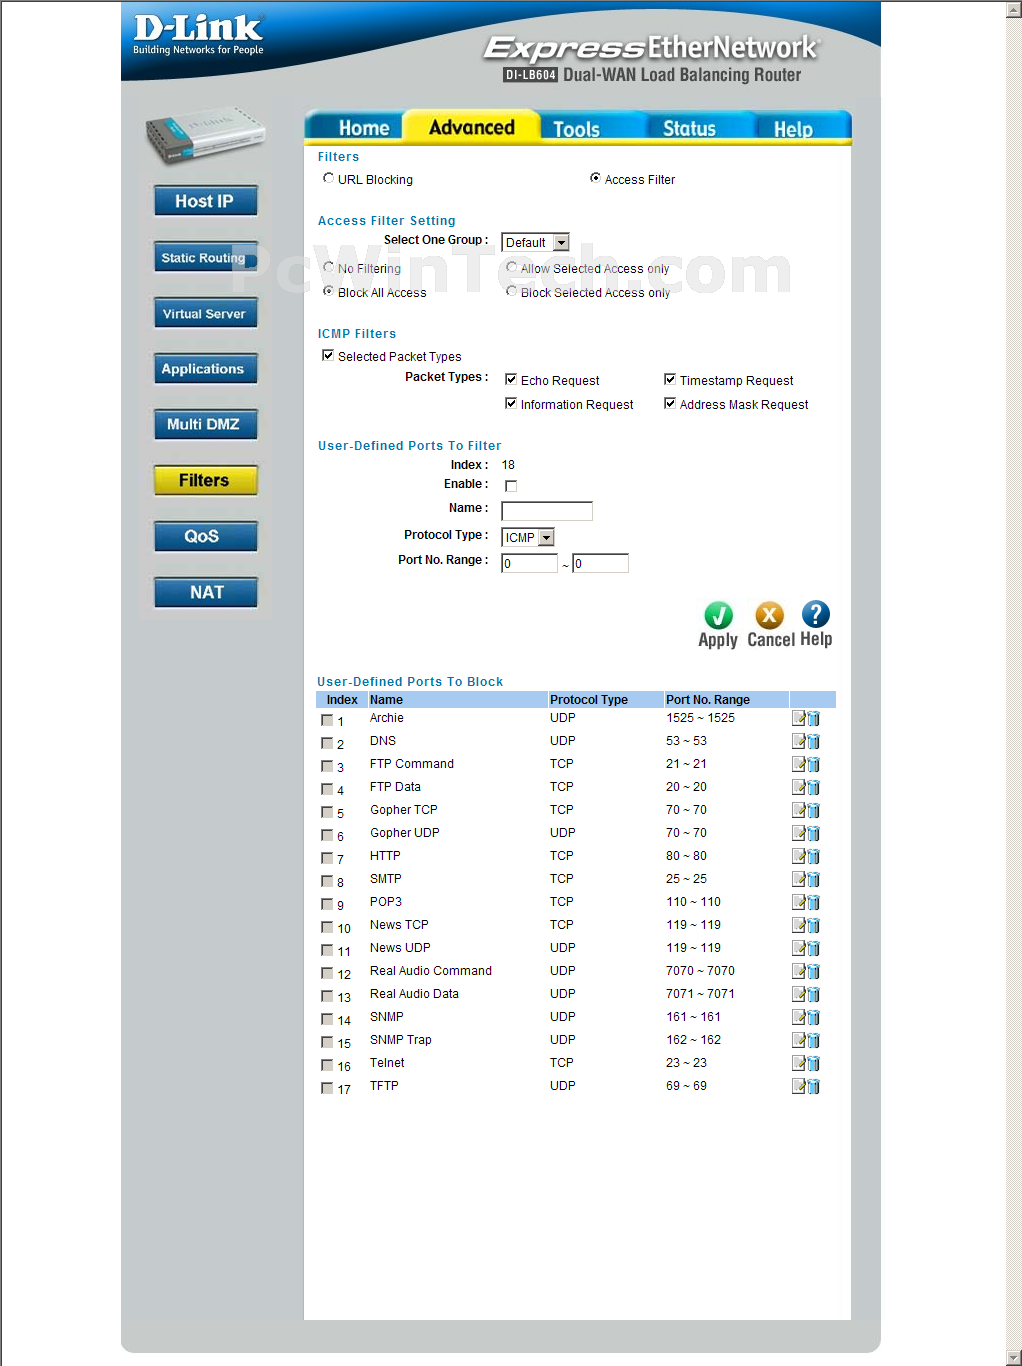Click the green Apply checkmark icon
1022x1366 pixels.
pyautogui.click(x=718, y=615)
